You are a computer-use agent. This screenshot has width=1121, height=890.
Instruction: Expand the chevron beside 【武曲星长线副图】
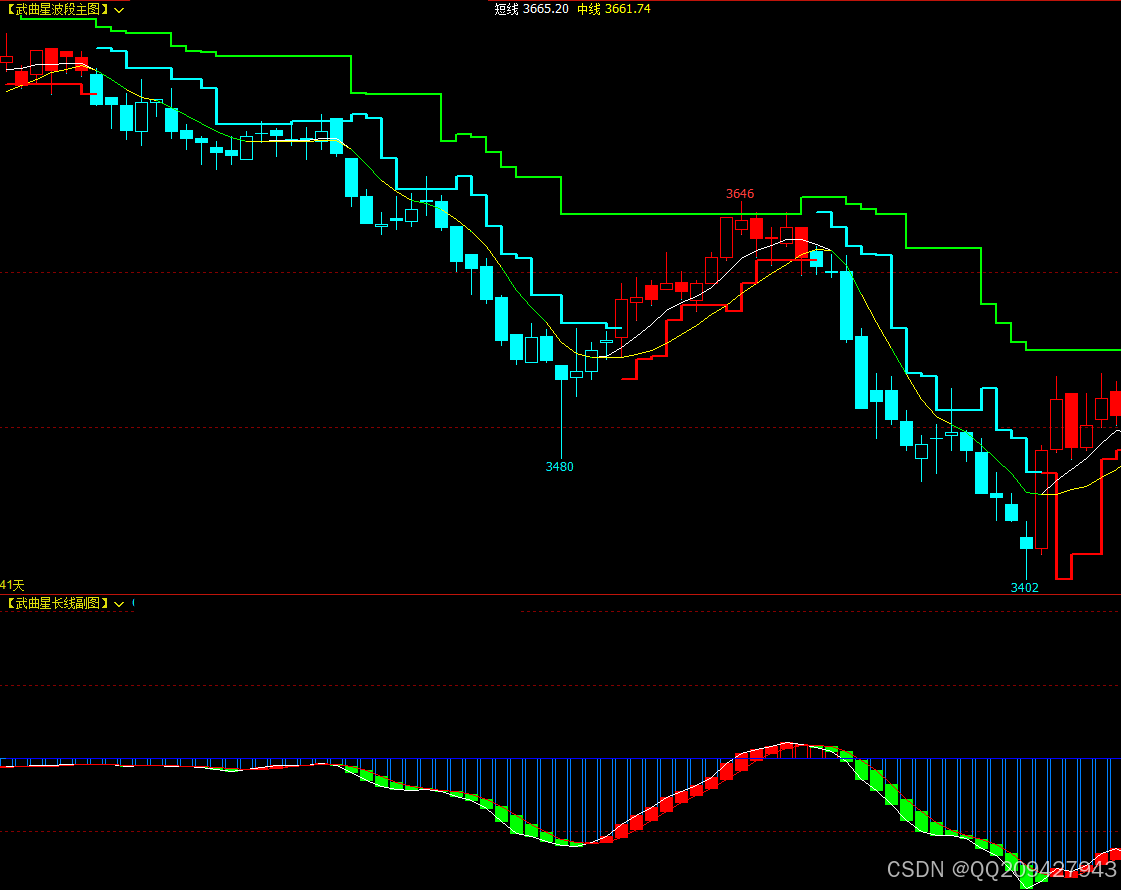pyautogui.click(x=119, y=605)
